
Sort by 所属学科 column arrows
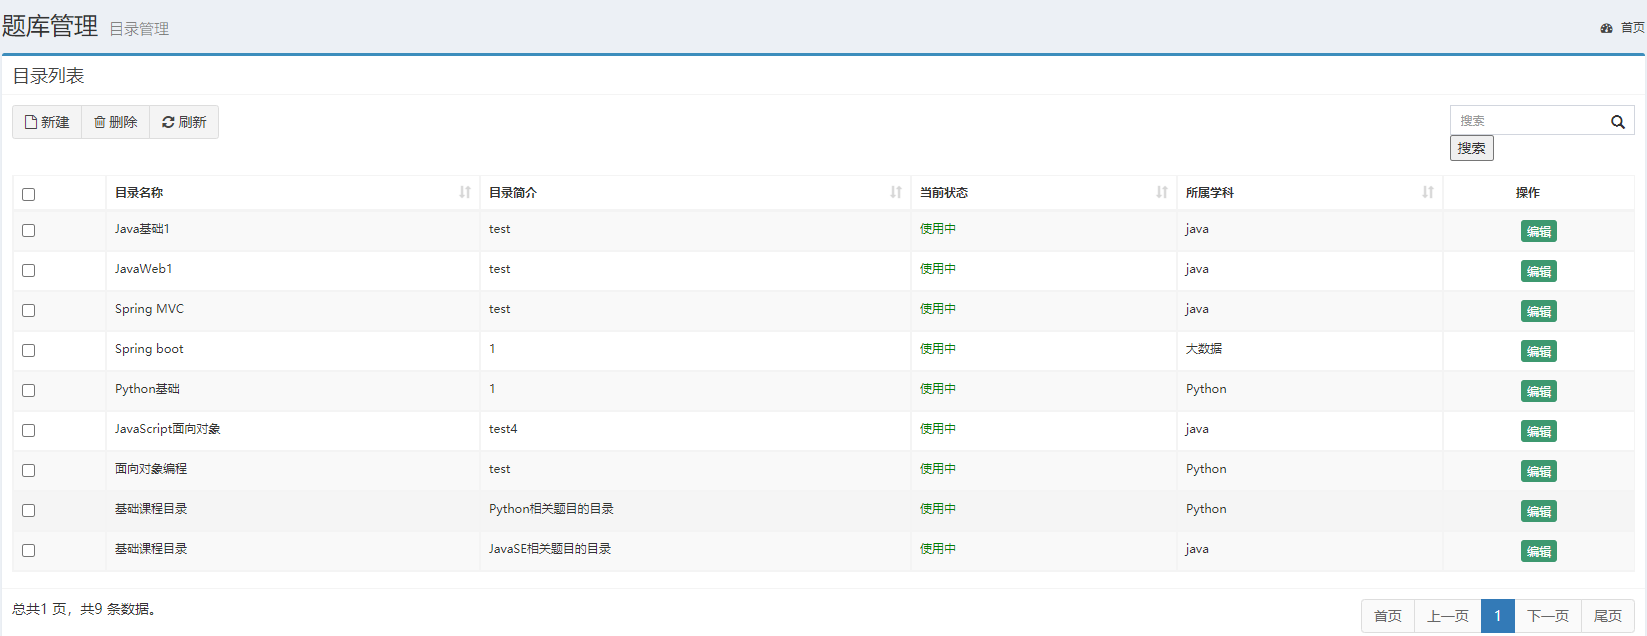click(x=1428, y=192)
